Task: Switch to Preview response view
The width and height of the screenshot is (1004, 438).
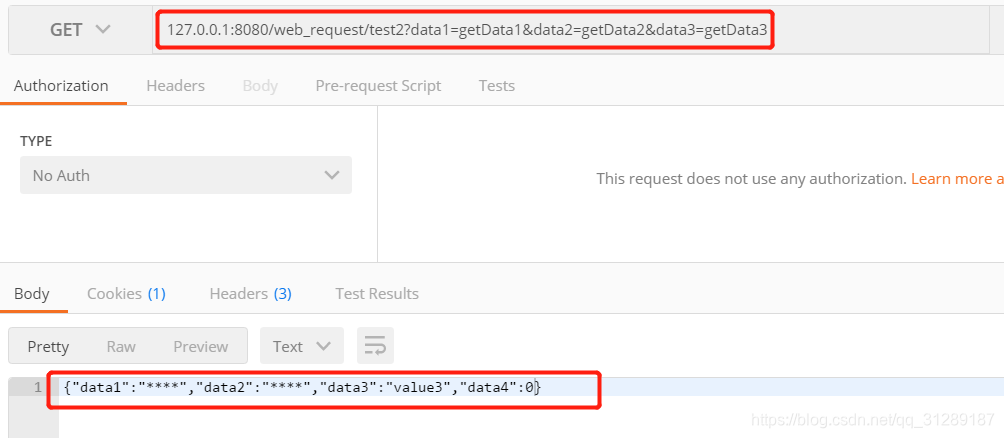Action: (x=200, y=346)
